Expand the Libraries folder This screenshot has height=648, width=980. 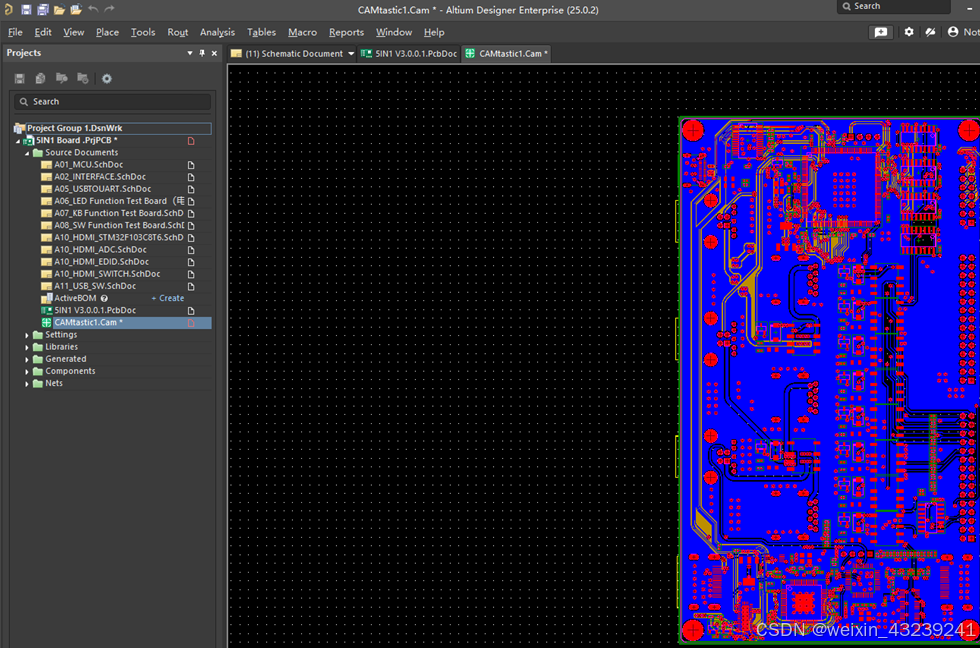click(x=27, y=347)
